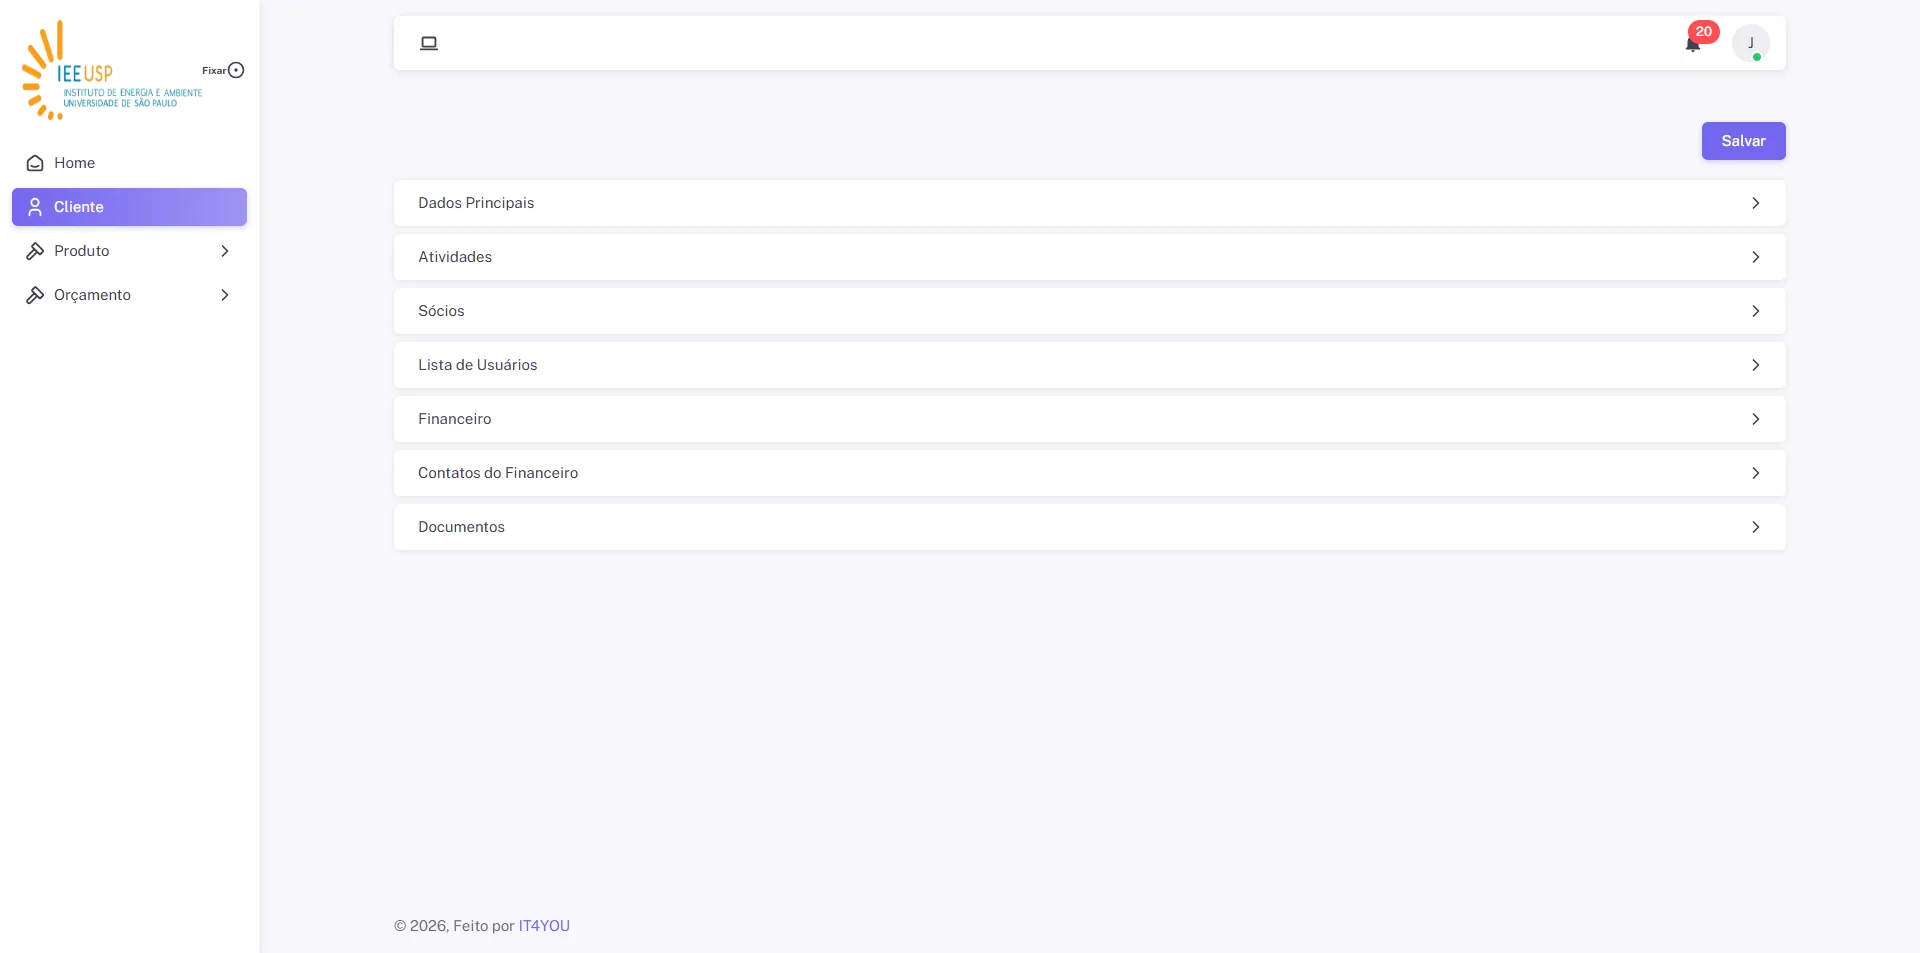Select Cliente menu item
Image resolution: width=1920 pixels, height=953 pixels.
pos(129,207)
